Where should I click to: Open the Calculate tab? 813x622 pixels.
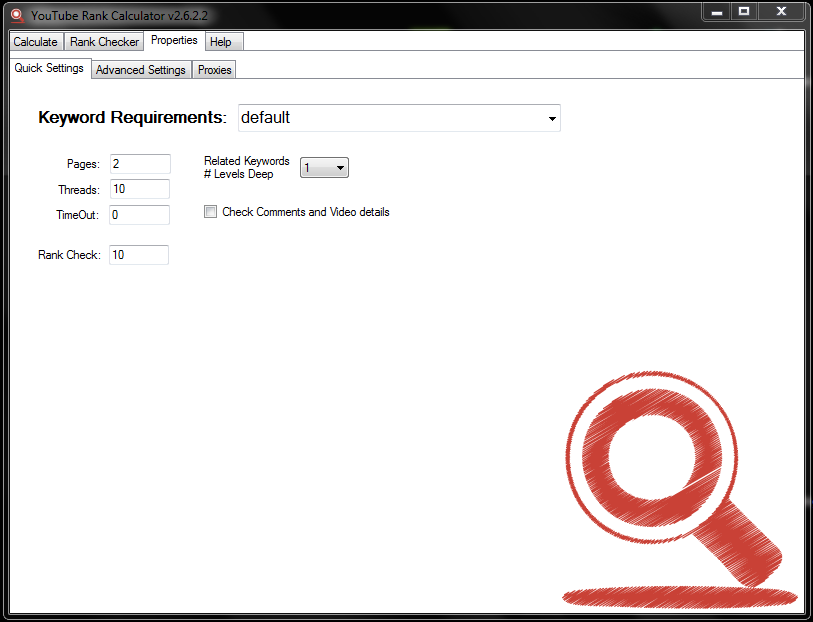click(x=36, y=41)
